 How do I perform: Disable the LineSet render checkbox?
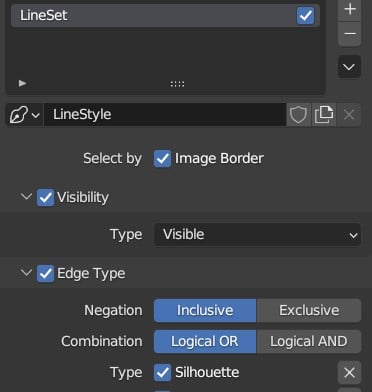pos(305,15)
